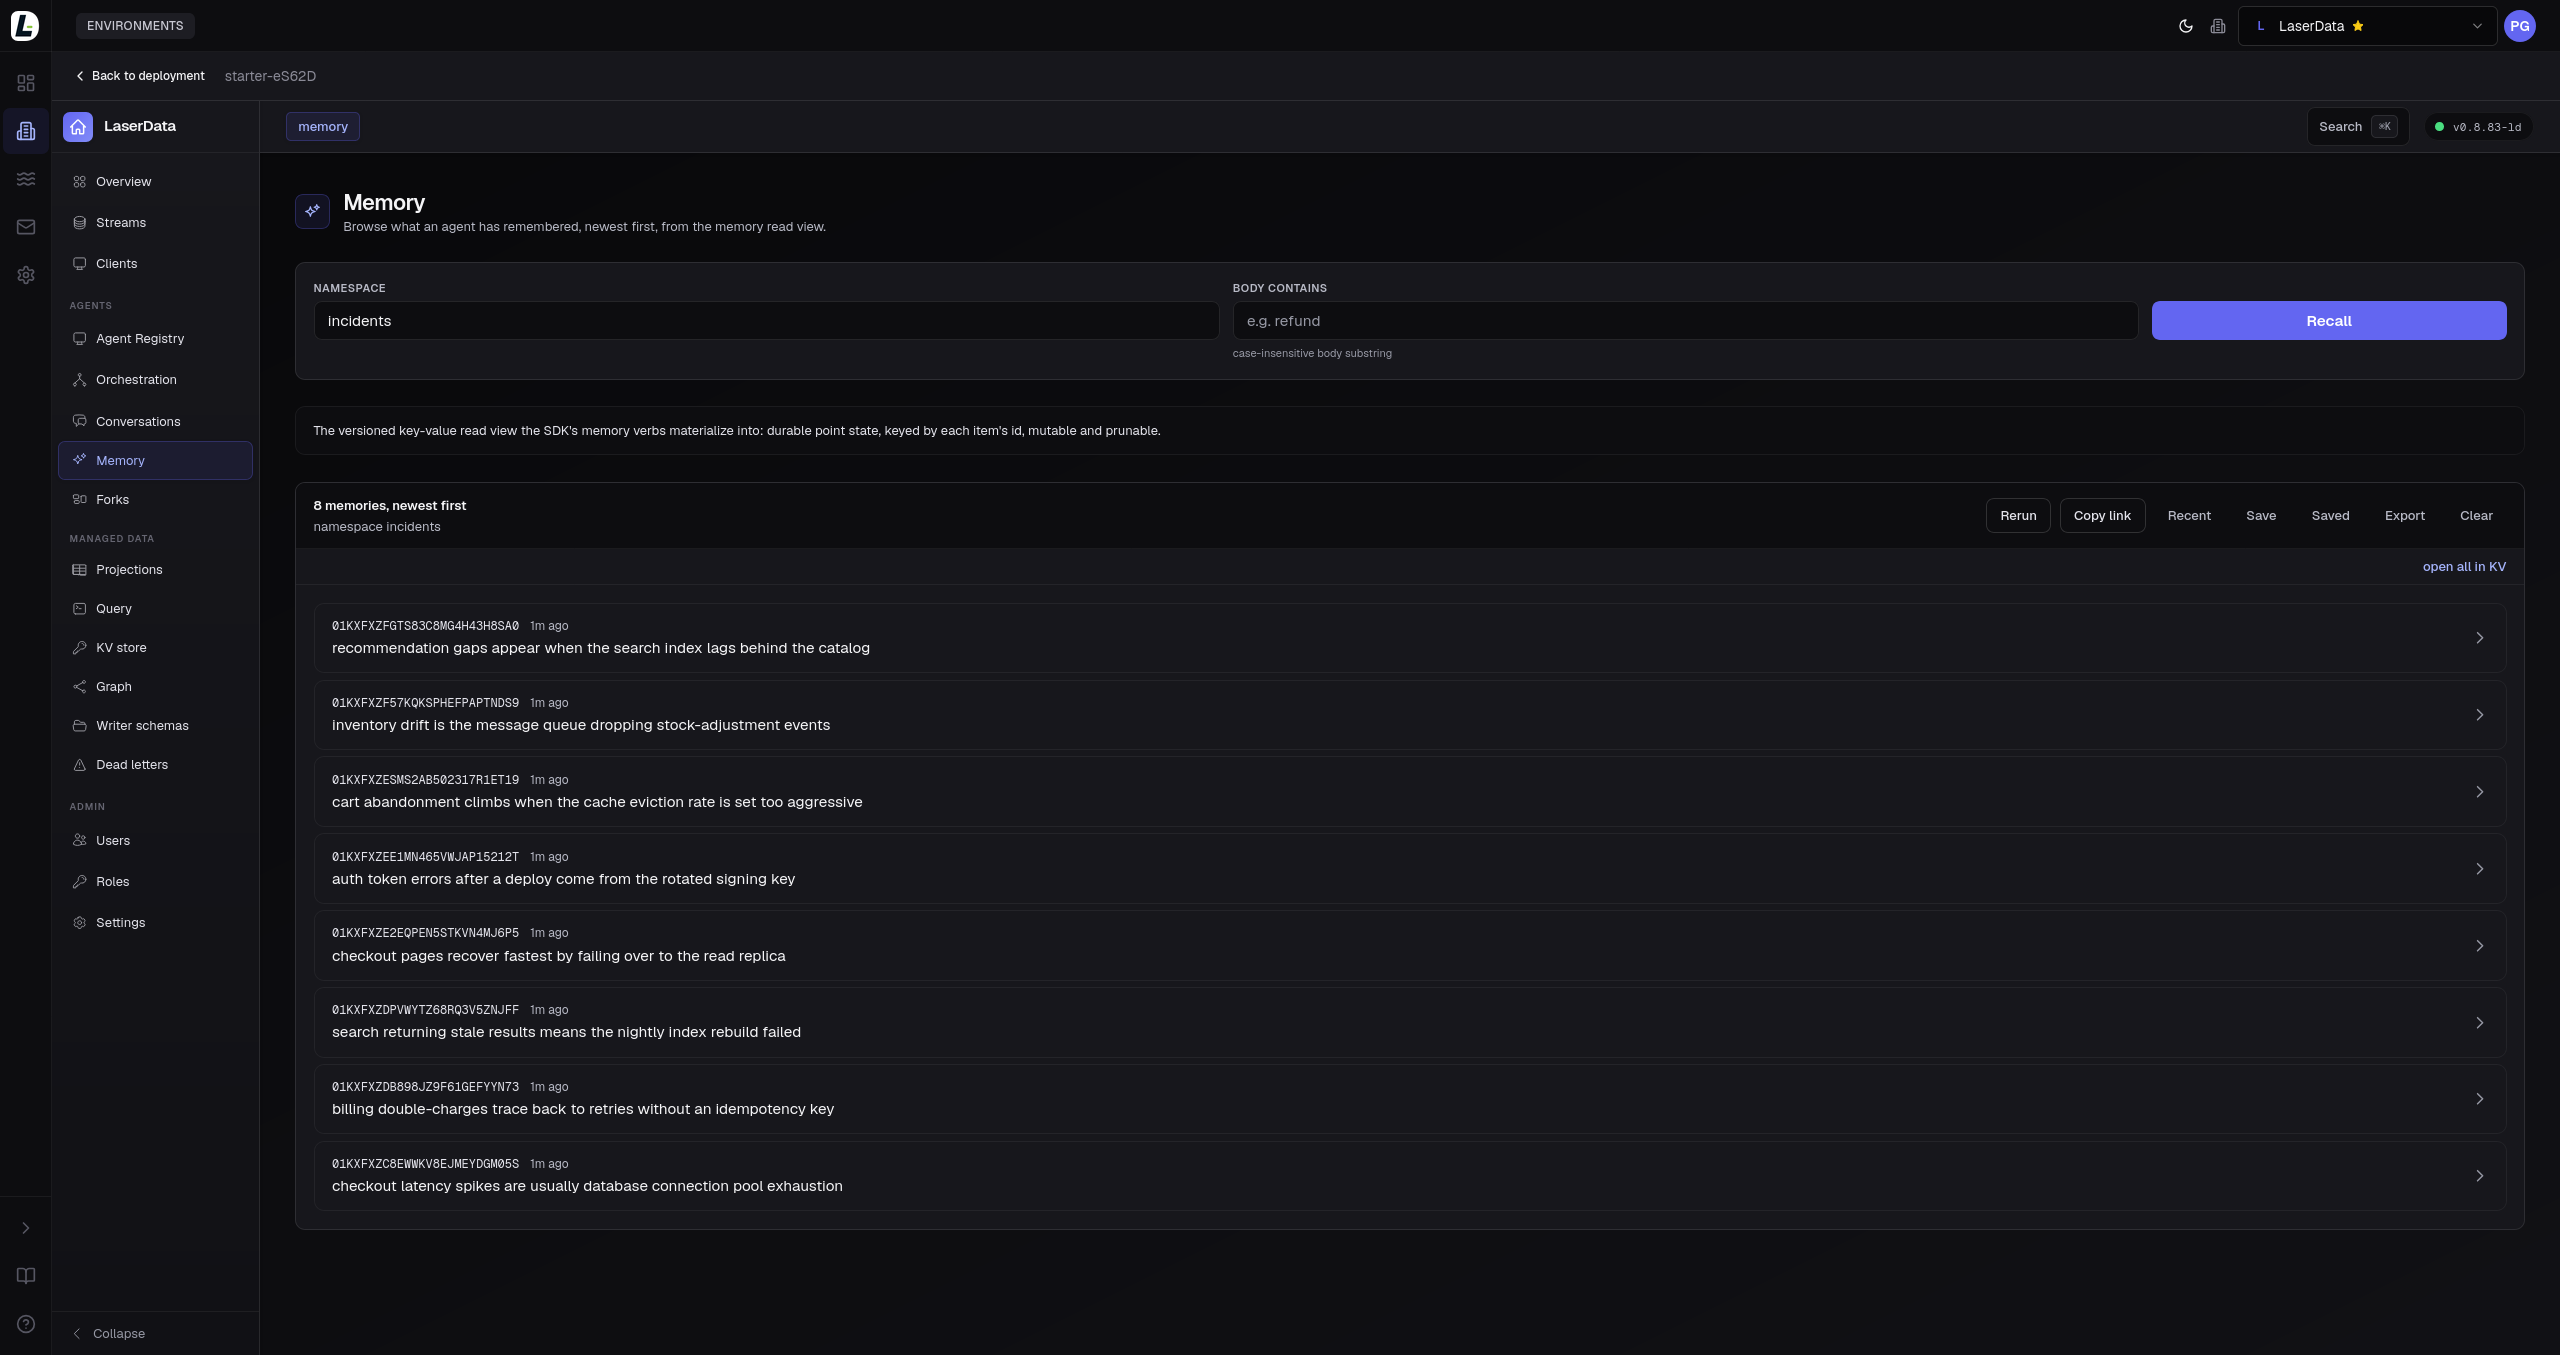
Task: Click the Settings gear in Admin section
Action: point(79,923)
